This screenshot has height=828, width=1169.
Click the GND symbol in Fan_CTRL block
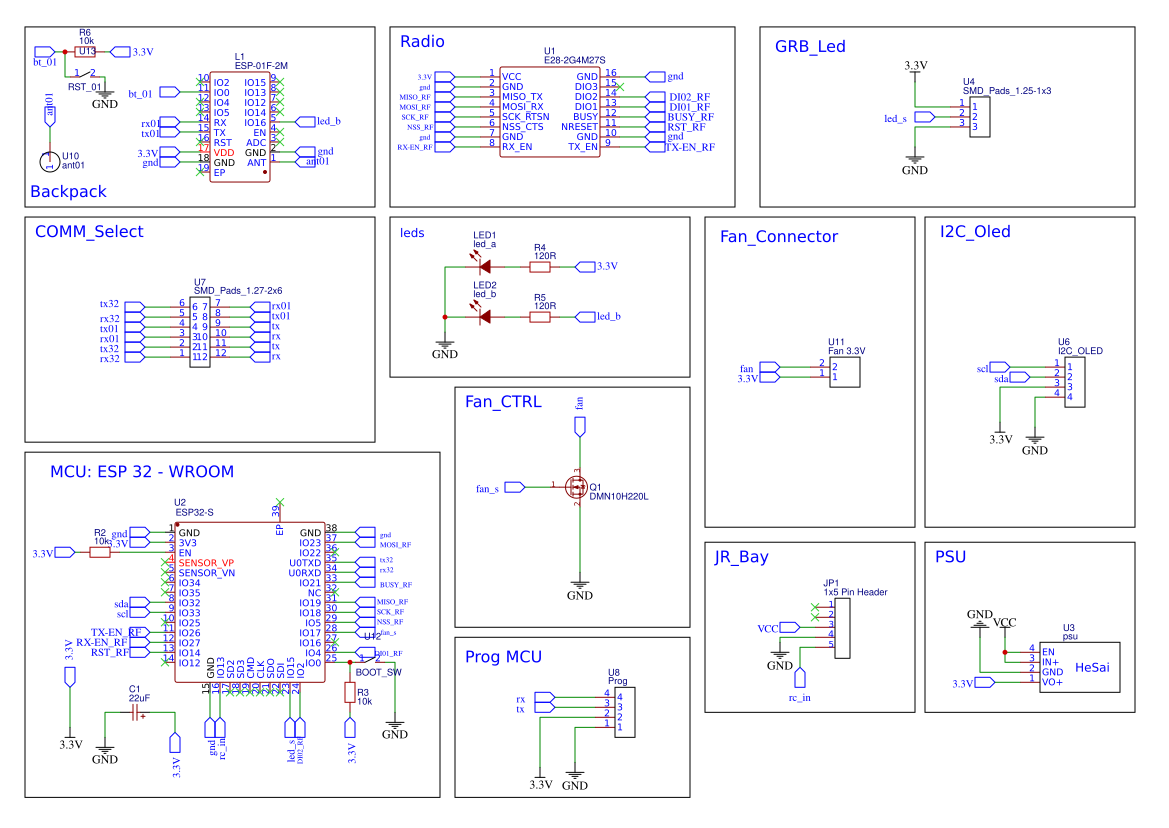579,590
